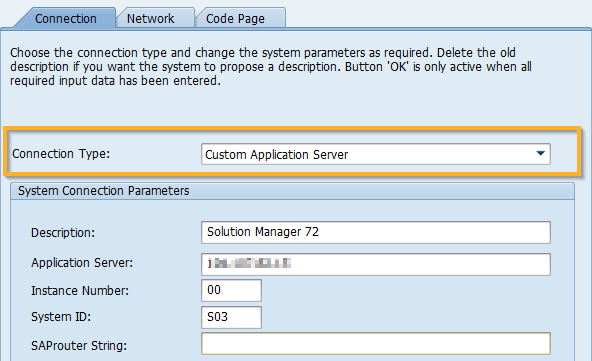
Task: Click the 'Custom Application Server' combo box text
Action: (x=276, y=154)
